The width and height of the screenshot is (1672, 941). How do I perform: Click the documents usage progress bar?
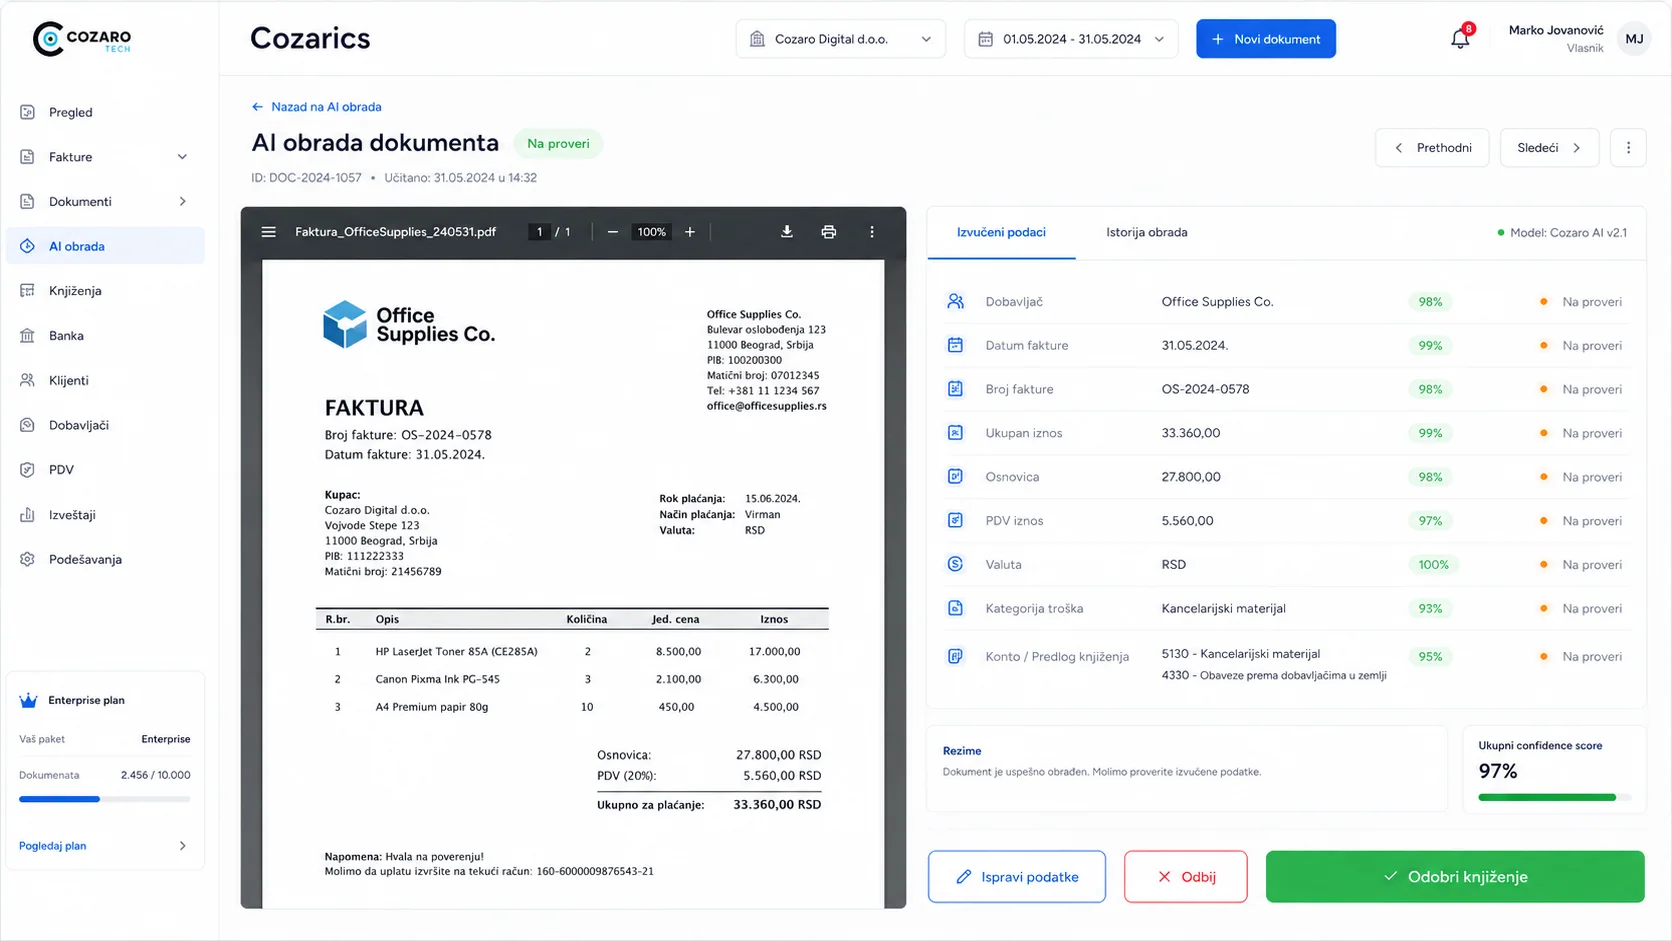point(105,799)
